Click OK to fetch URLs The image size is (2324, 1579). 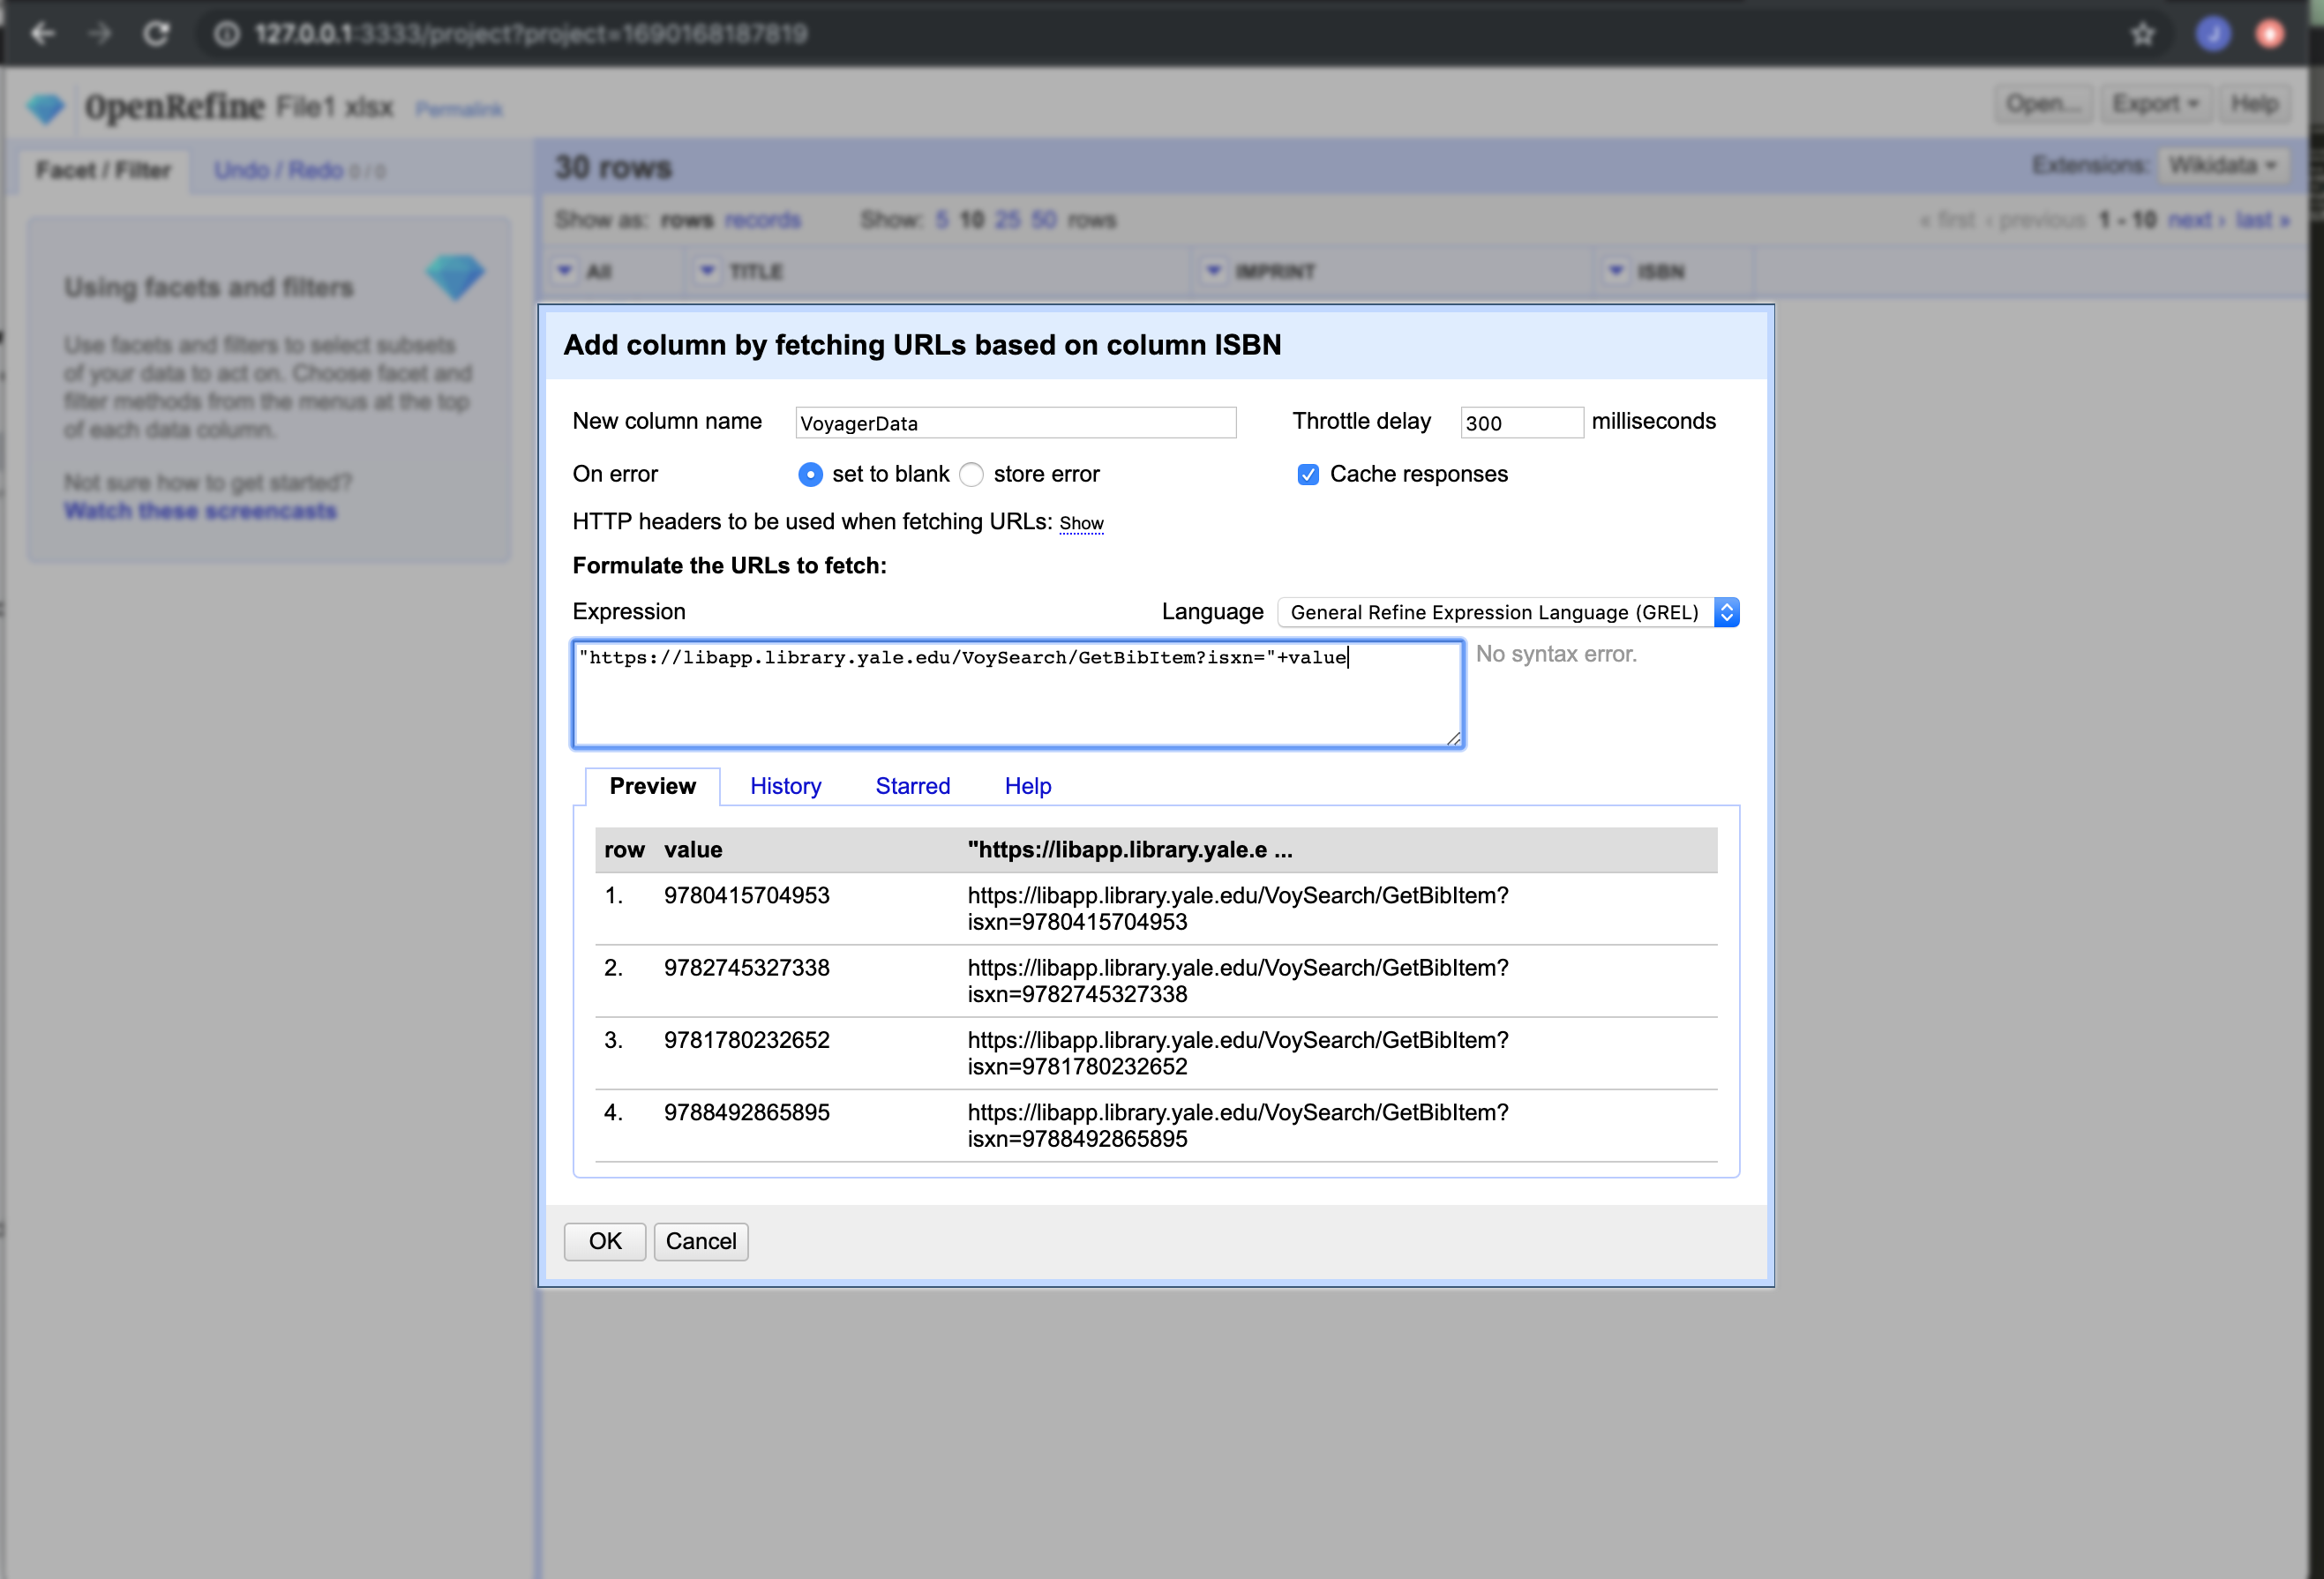[605, 1241]
